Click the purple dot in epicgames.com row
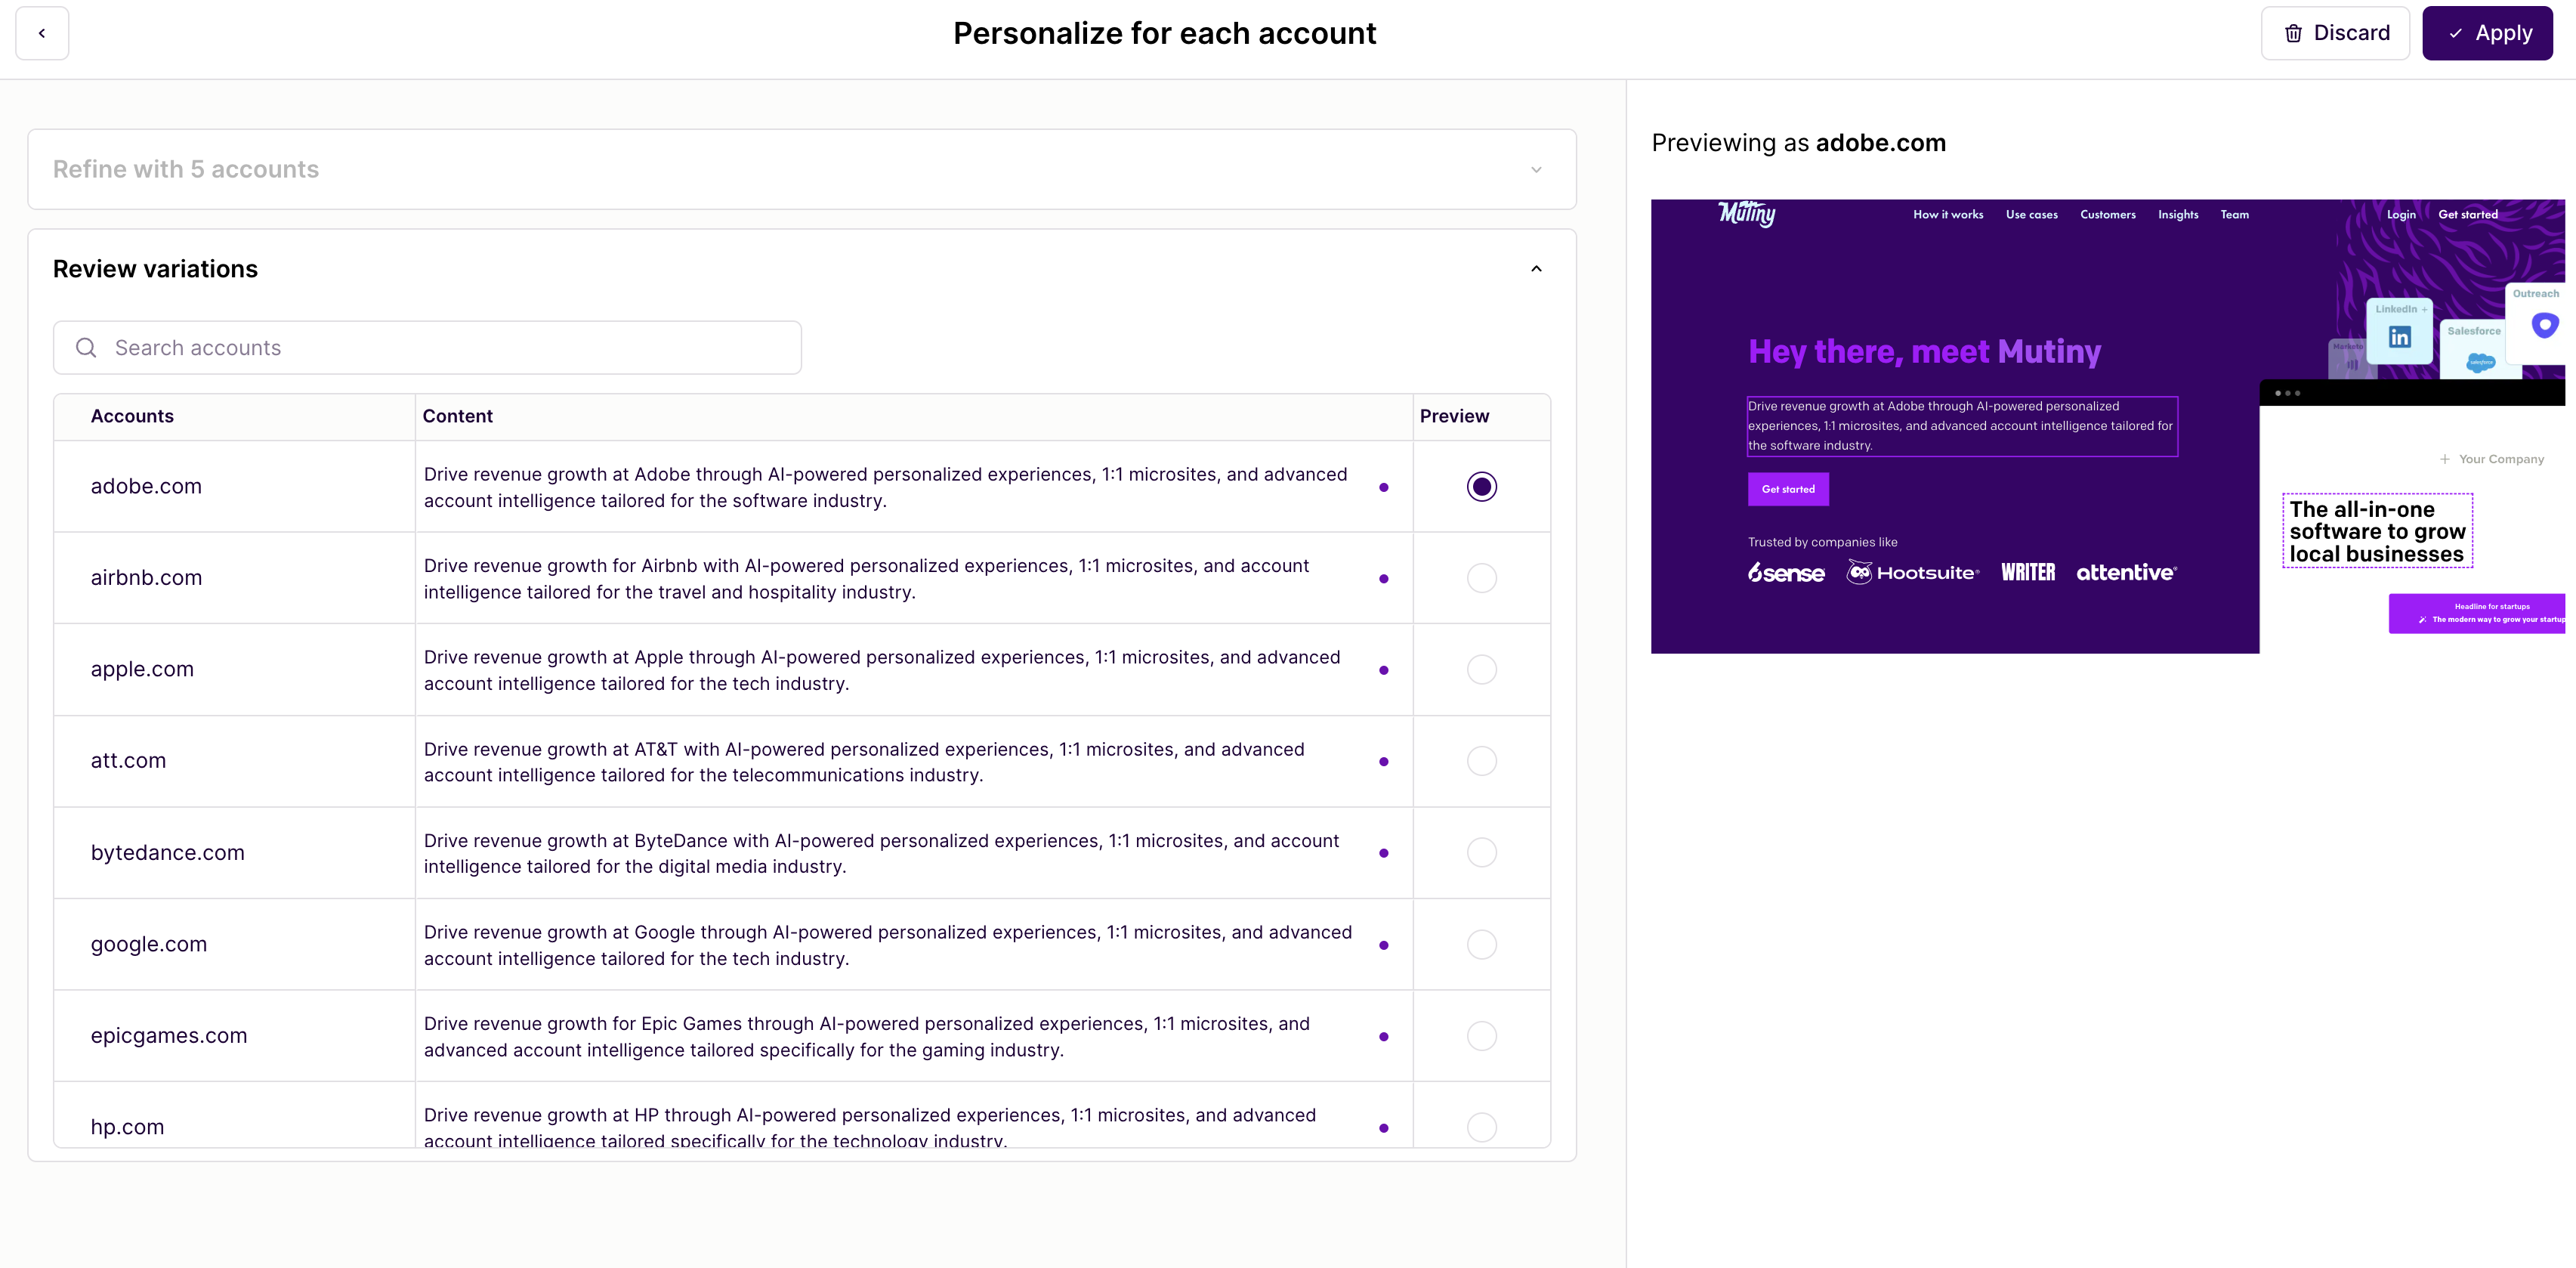This screenshot has width=2576, height=1268. pos(1383,1037)
